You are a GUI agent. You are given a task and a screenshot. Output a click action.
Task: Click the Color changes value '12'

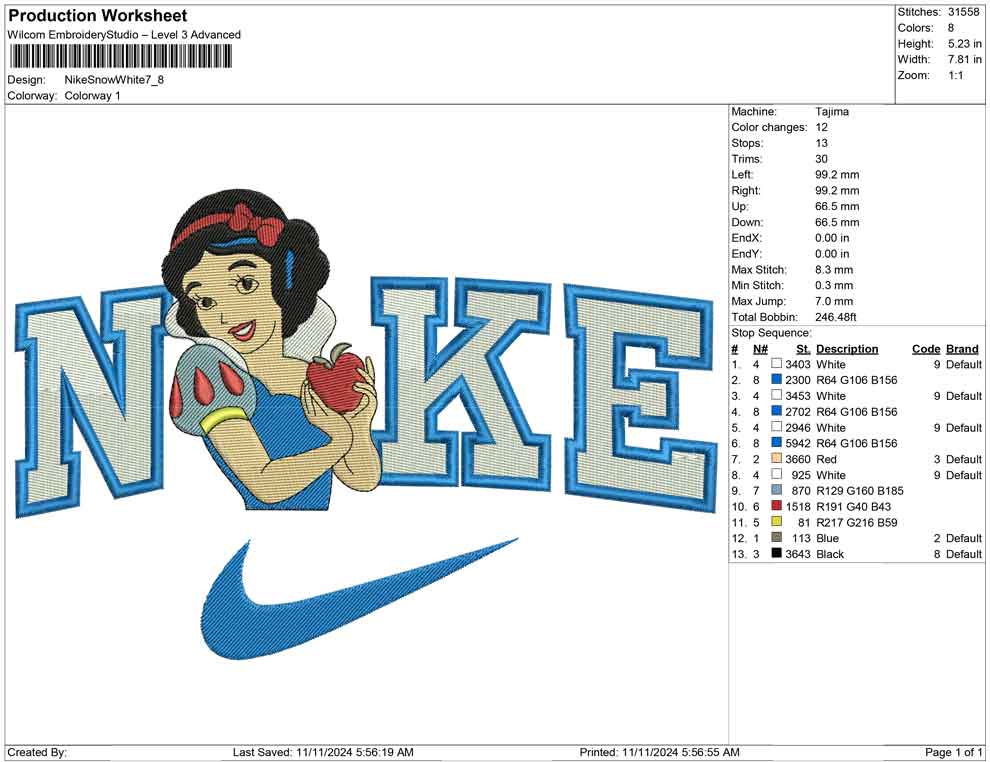point(821,127)
